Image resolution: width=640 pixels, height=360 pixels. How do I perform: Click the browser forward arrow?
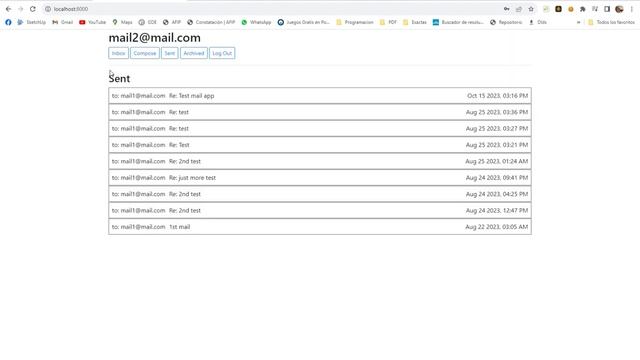pyautogui.click(x=20, y=9)
